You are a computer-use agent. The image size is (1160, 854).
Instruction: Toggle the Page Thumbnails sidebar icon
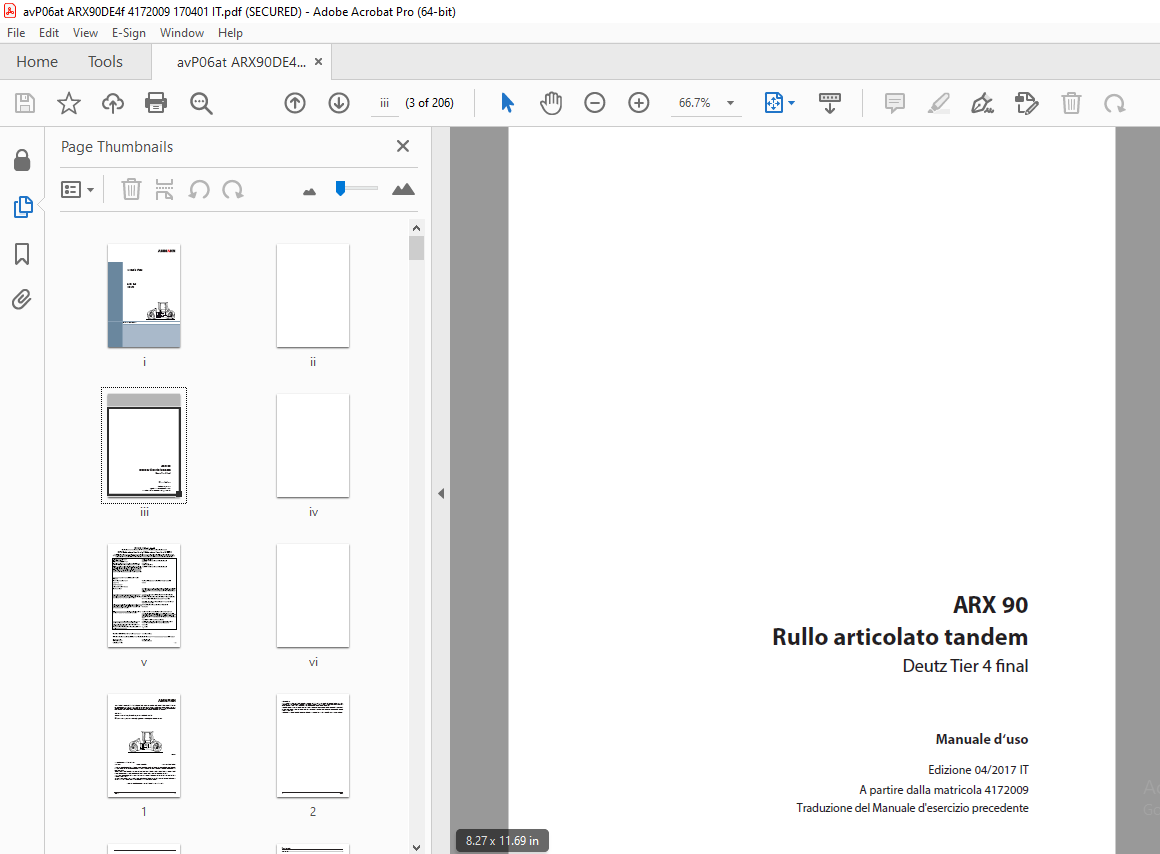pyautogui.click(x=23, y=206)
